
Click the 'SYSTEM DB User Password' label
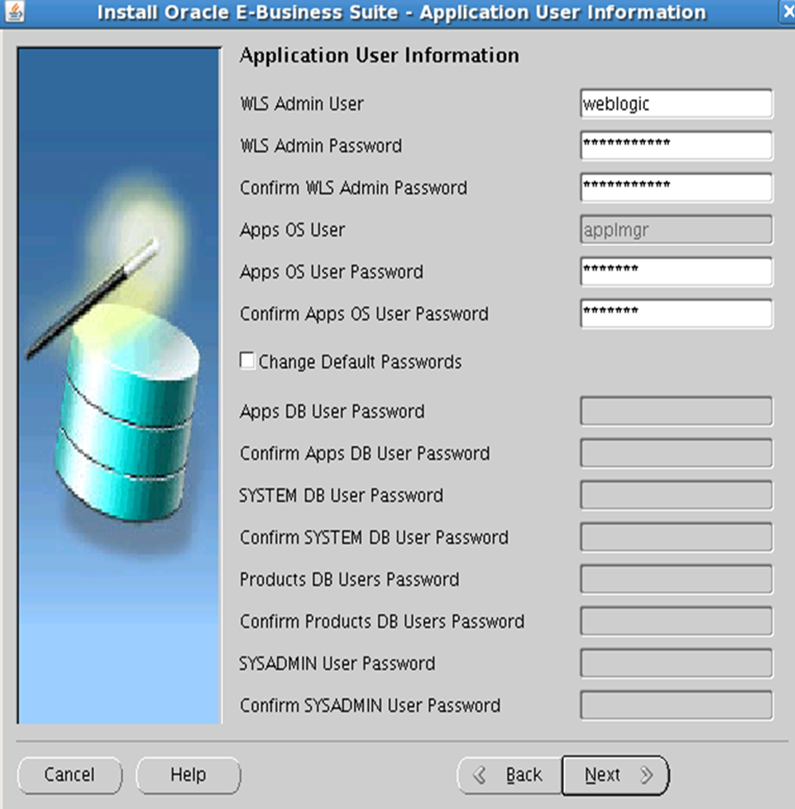click(341, 495)
